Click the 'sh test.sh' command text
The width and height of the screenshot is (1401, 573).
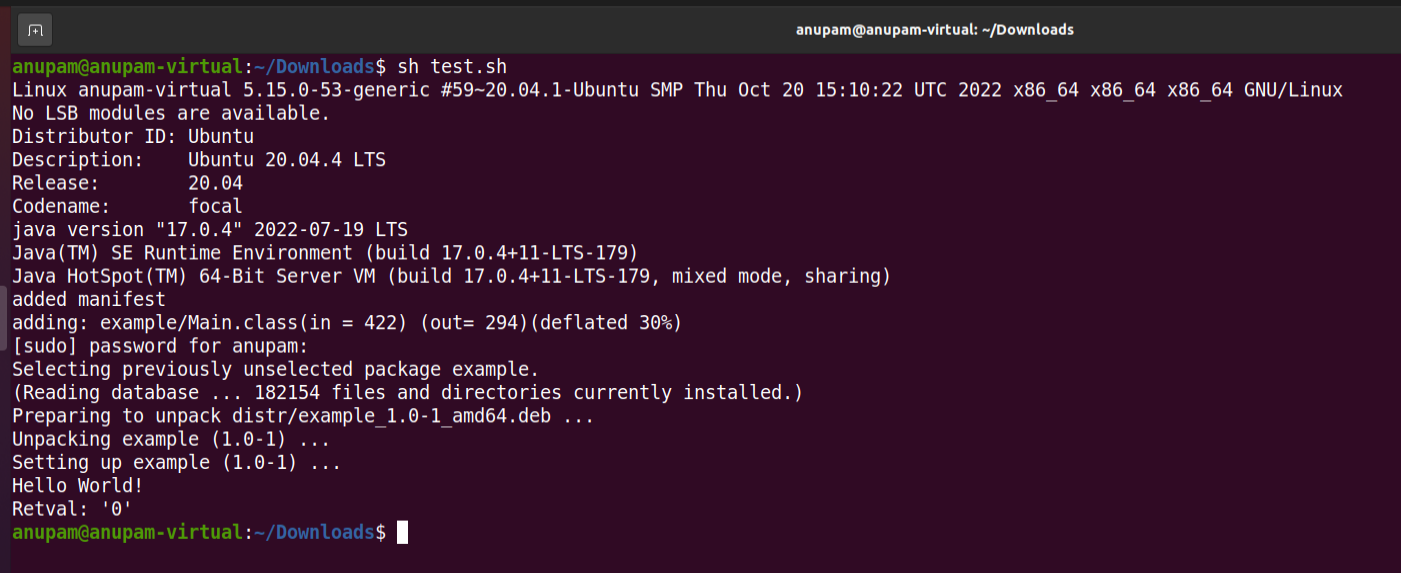452,67
